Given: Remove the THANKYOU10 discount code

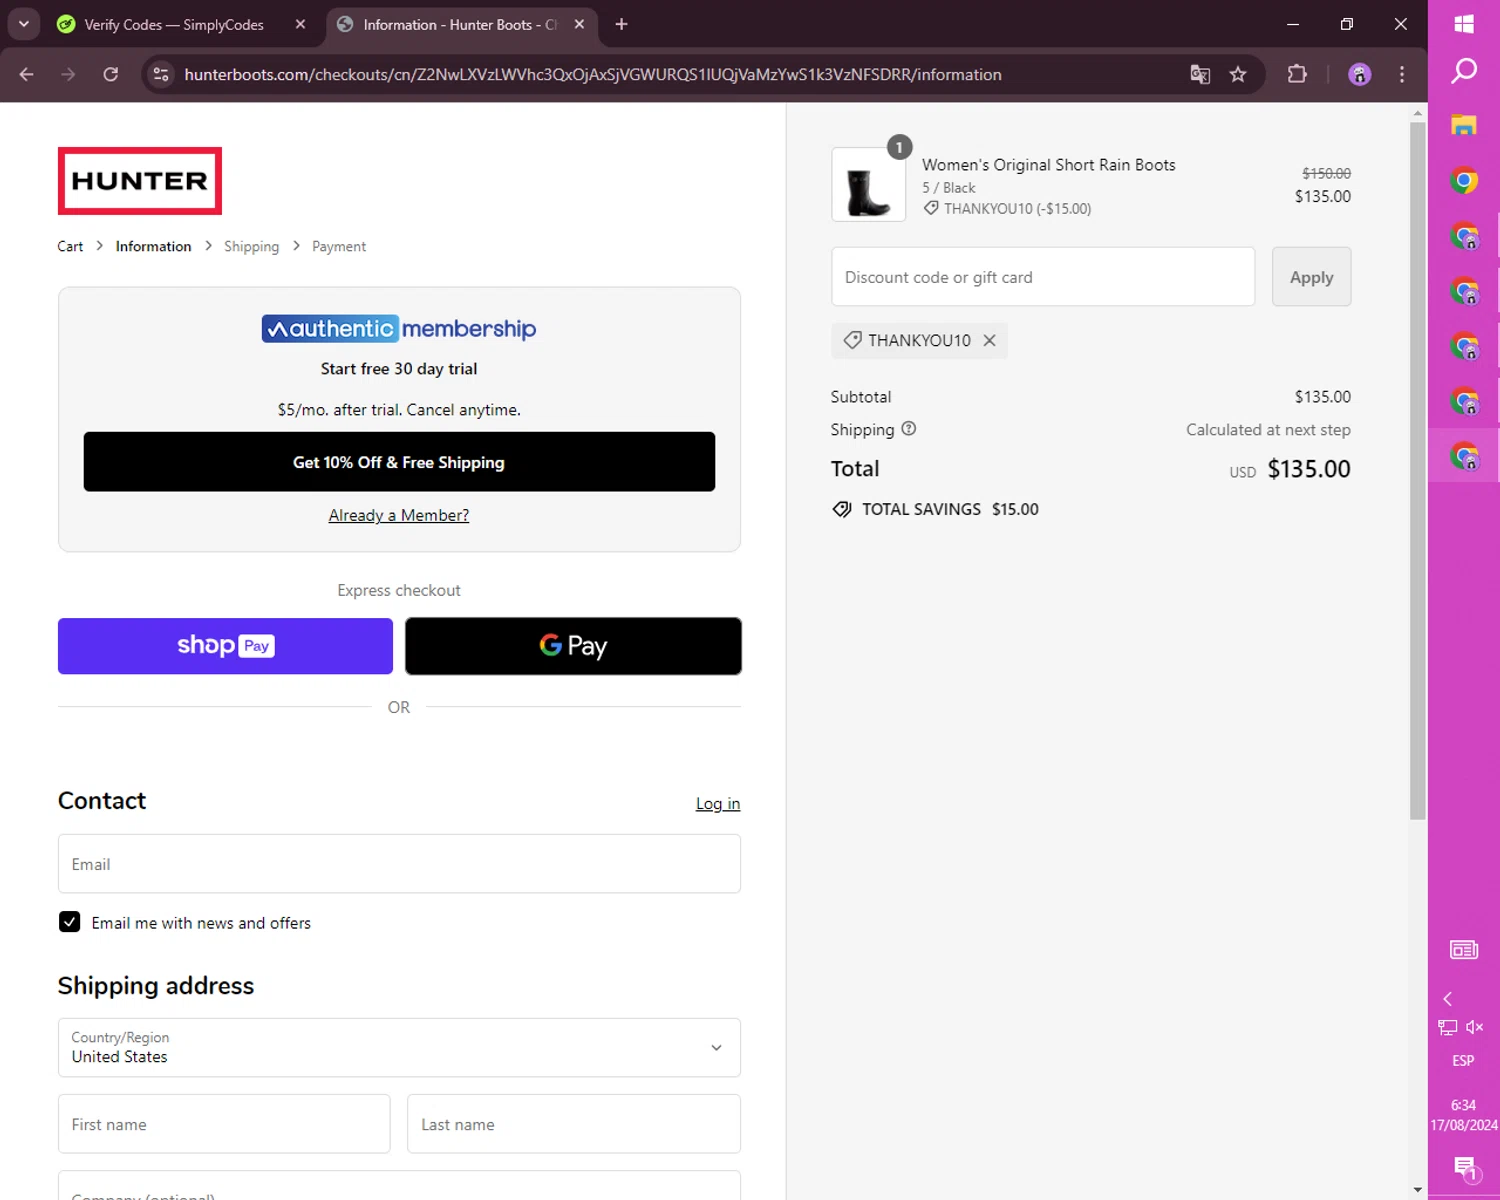Looking at the screenshot, I should (989, 340).
